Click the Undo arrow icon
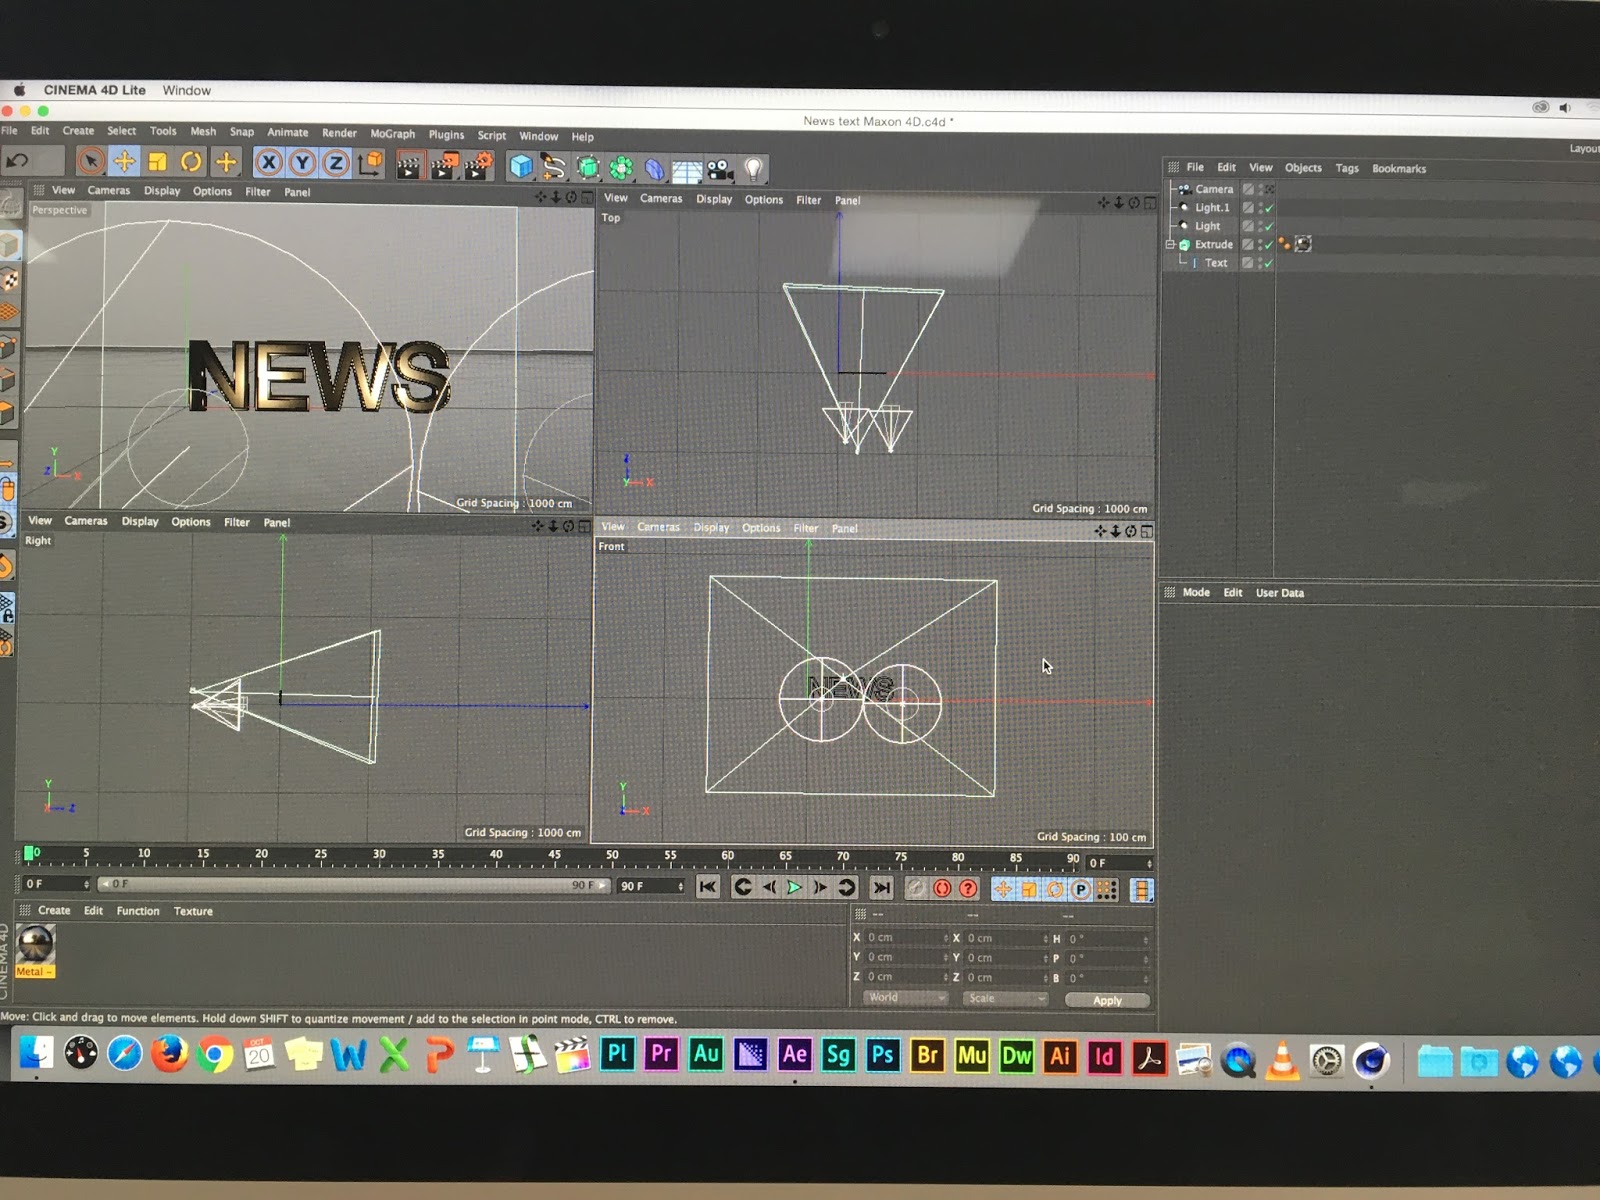The width and height of the screenshot is (1600, 1200). click(x=18, y=160)
